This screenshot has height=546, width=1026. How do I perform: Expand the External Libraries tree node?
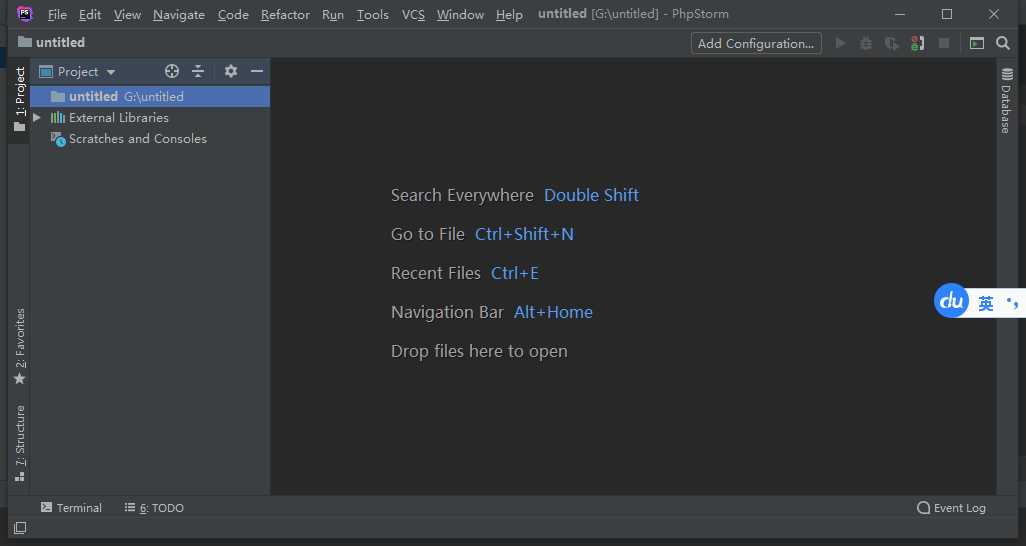tap(37, 118)
